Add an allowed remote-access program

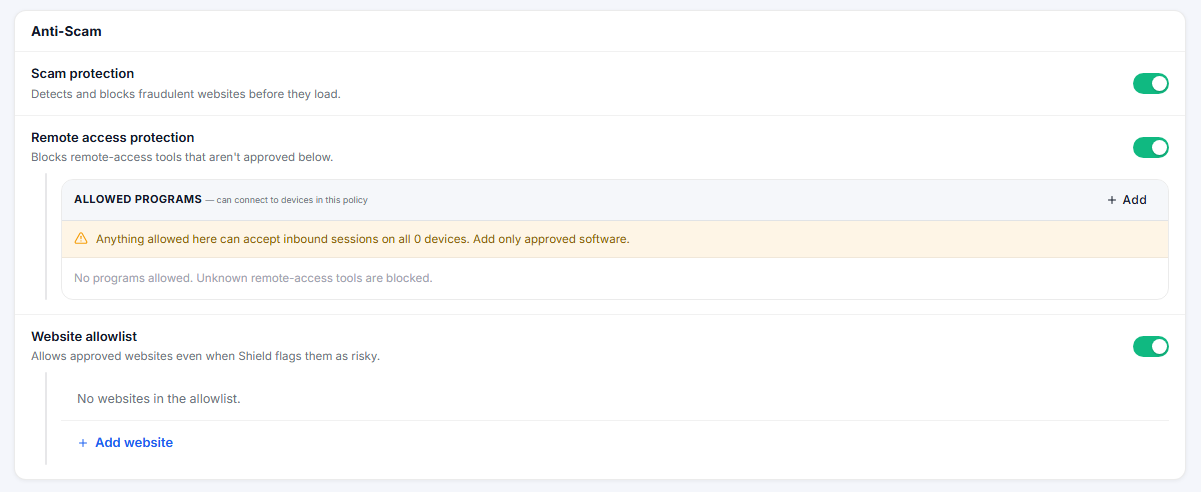(x=1127, y=200)
